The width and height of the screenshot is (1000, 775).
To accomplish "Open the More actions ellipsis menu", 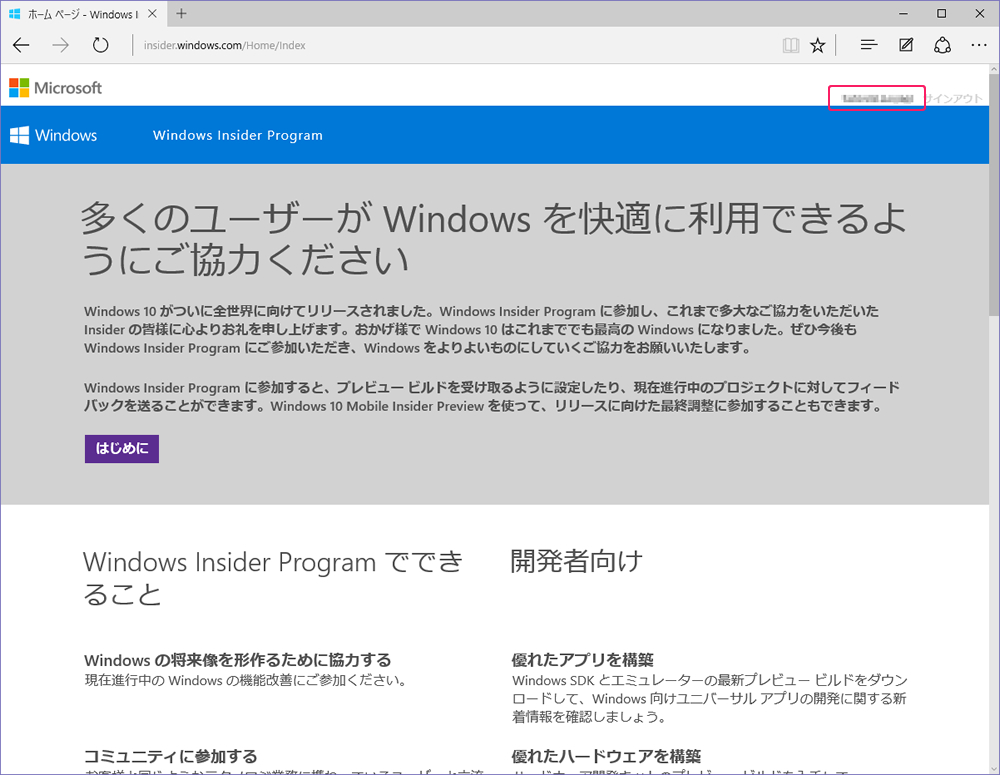I will click(x=979, y=45).
